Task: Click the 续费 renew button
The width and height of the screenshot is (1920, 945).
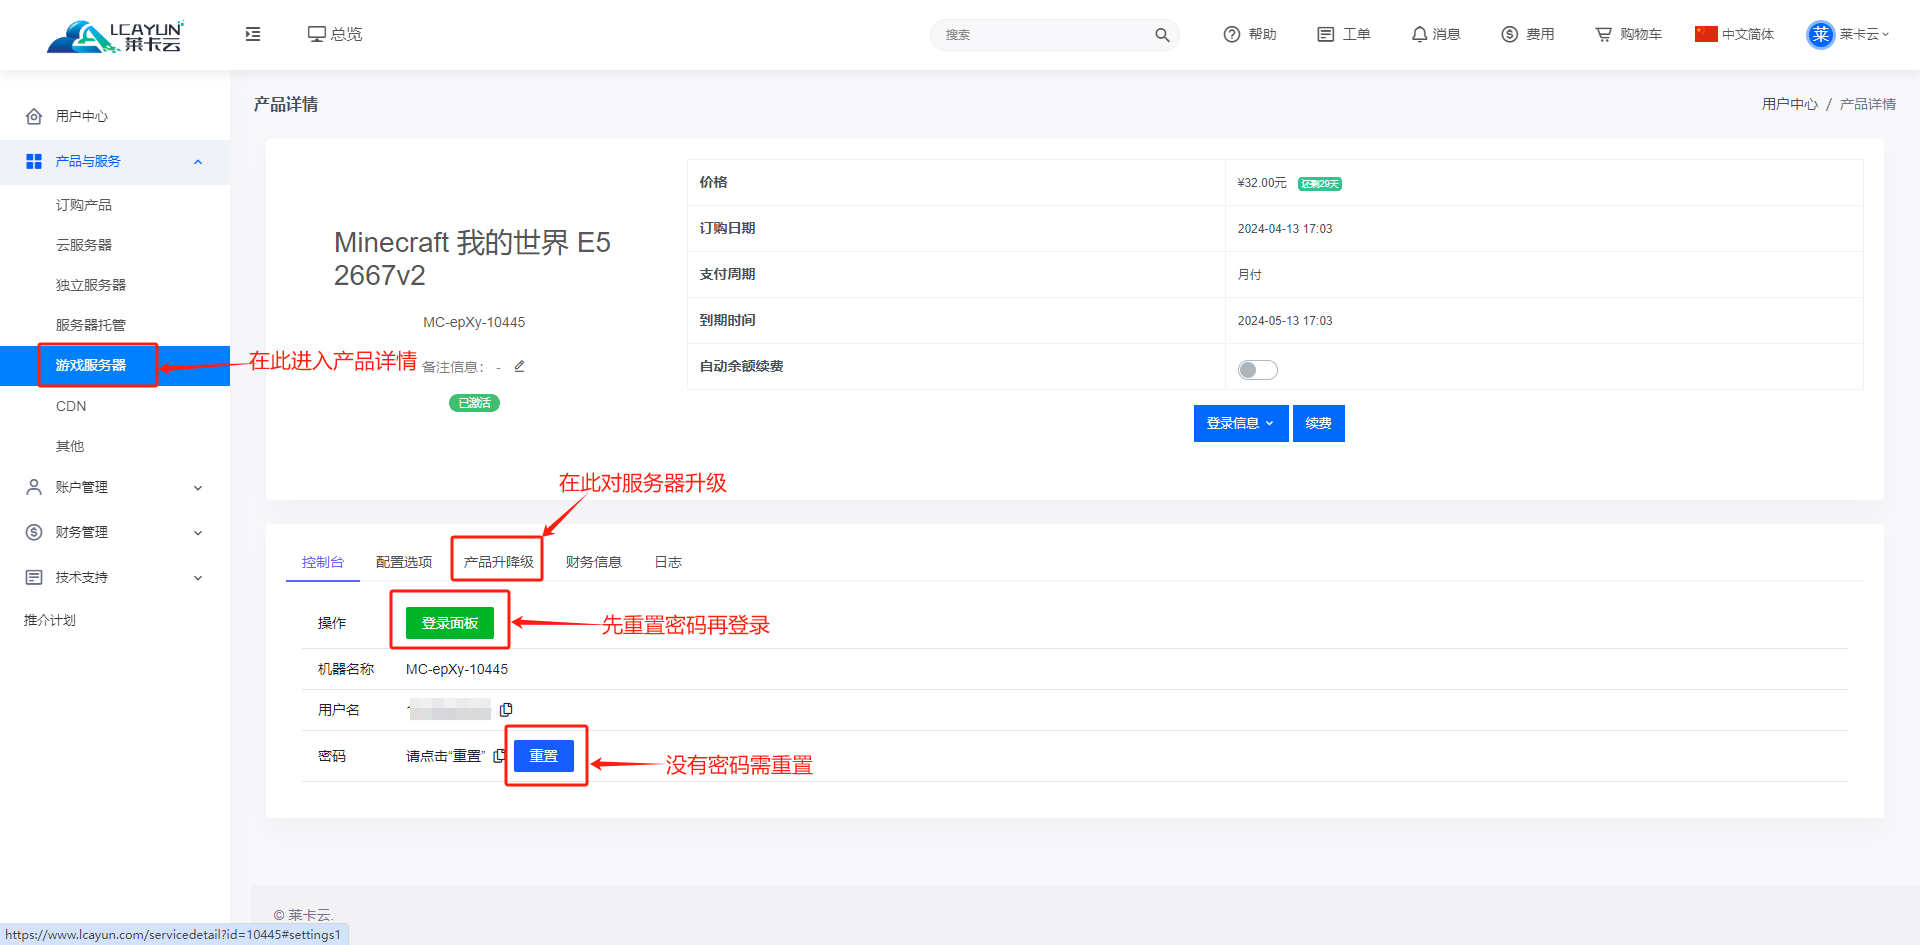Action: pos(1319,423)
